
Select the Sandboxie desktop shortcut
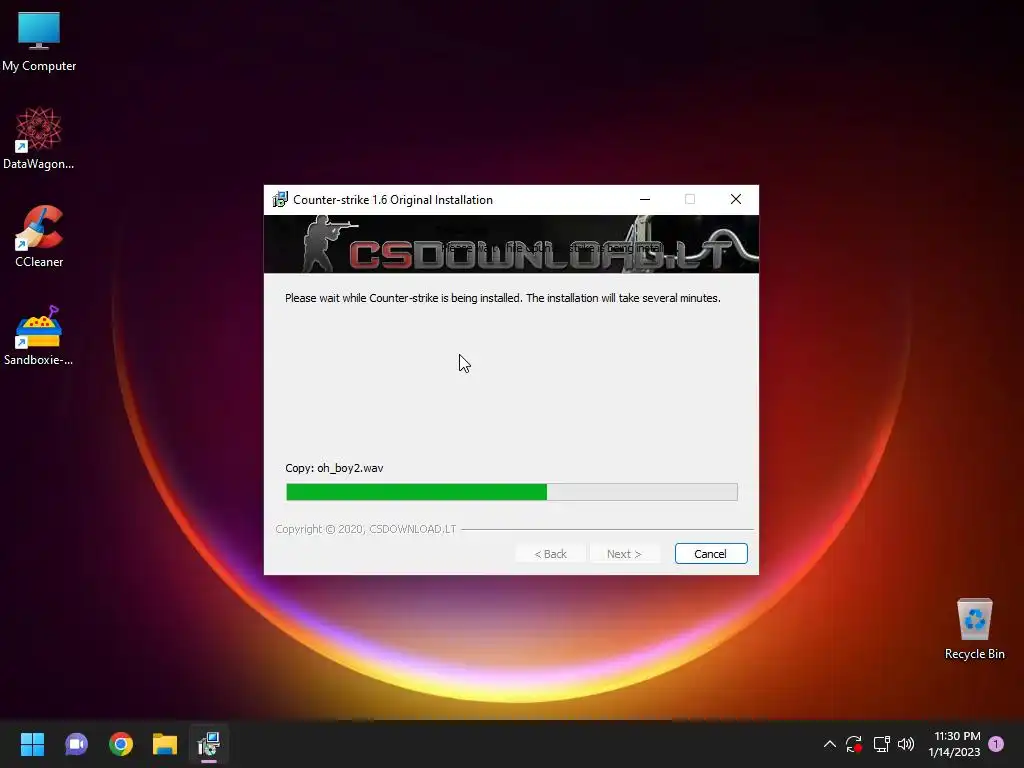(x=39, y=335)
